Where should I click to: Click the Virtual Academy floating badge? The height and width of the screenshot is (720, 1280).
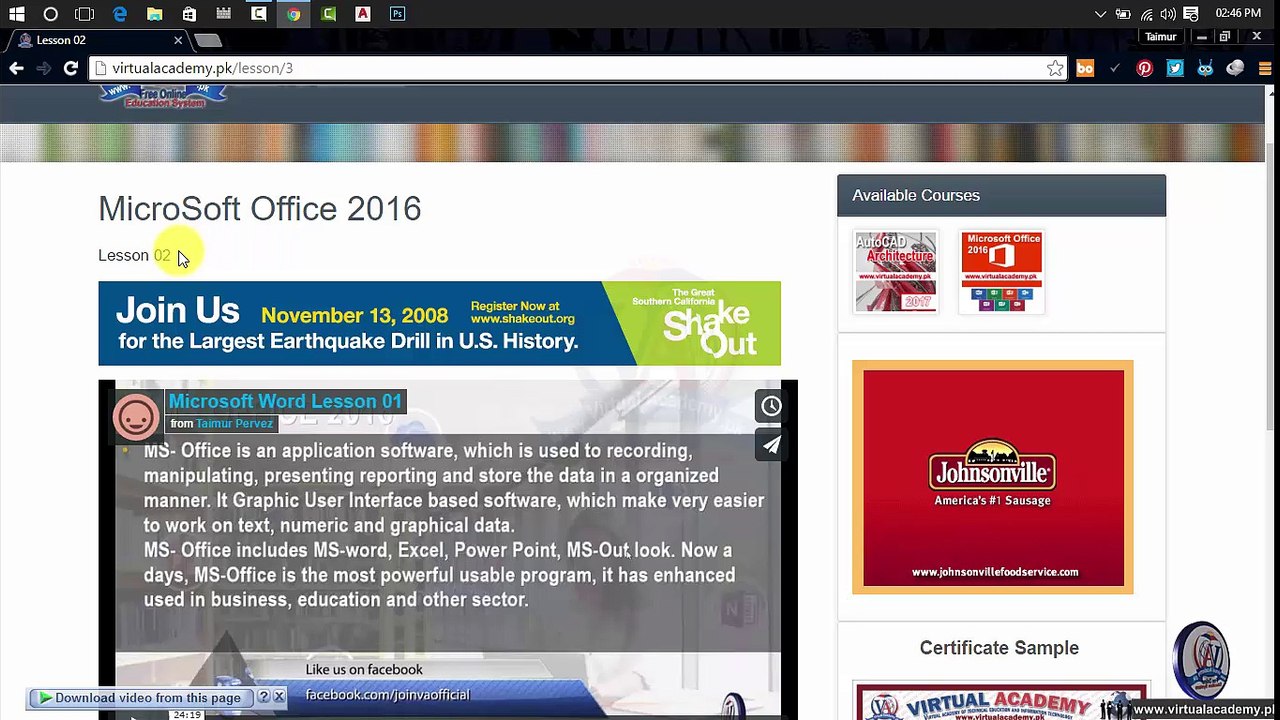pos(1201,661)
